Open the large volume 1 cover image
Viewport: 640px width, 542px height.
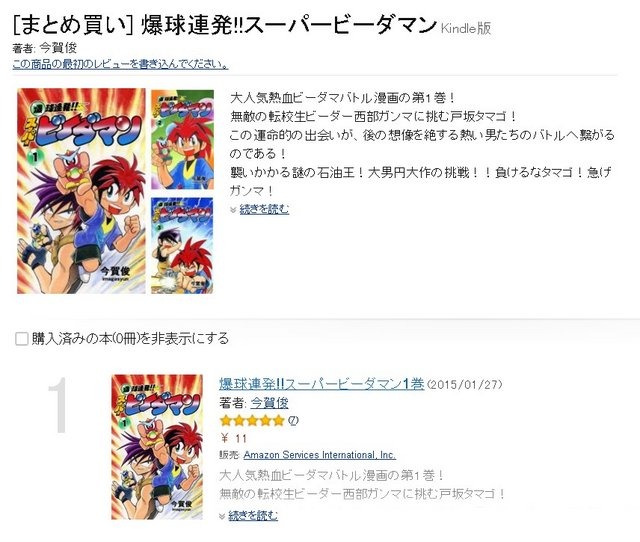[x=81, y=191]
